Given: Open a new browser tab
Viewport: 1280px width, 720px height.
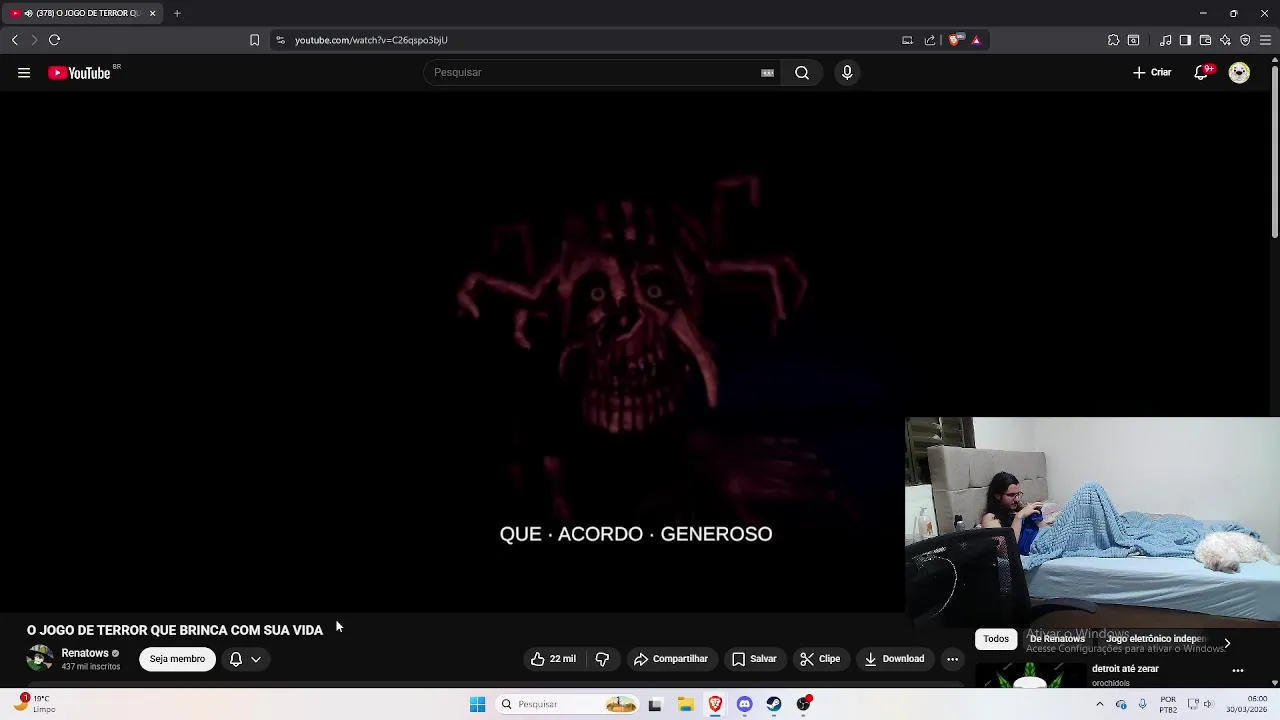Looking at the screenshot, I should tap(176, 13).
